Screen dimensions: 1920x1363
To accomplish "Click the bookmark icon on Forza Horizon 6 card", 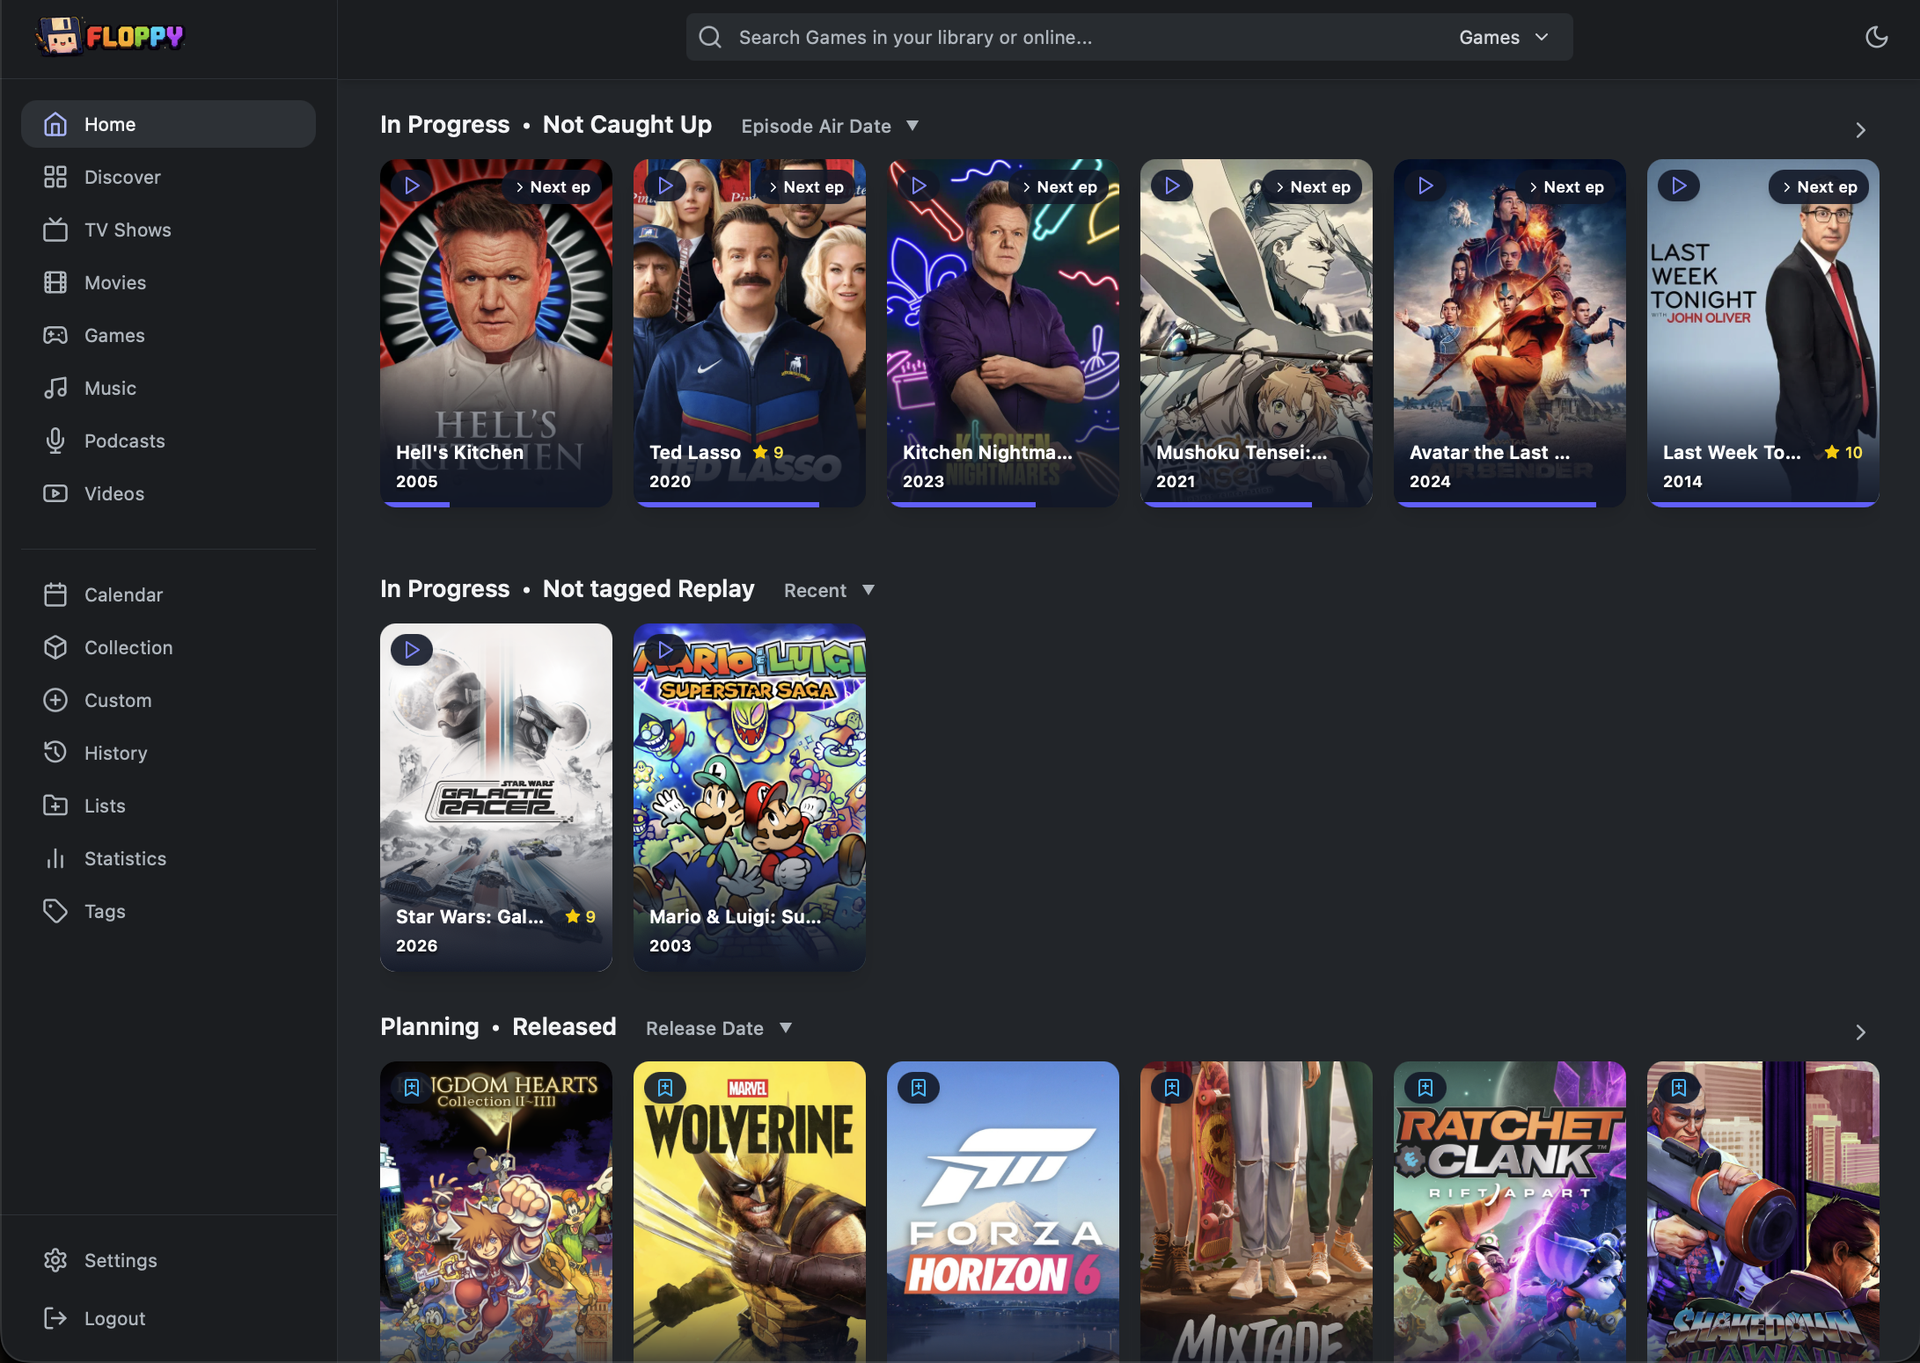I will pos(918,1088).
